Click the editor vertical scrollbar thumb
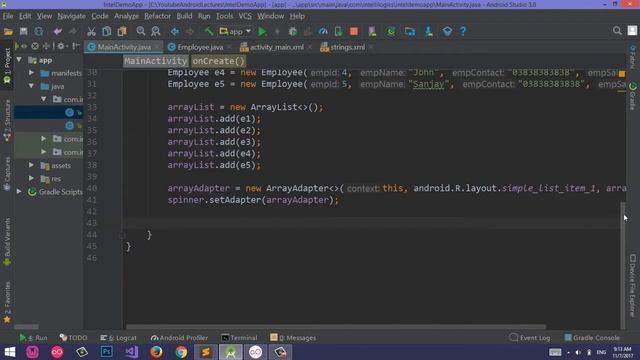This screenshot has width=640, height=360. tap(622, 264)
